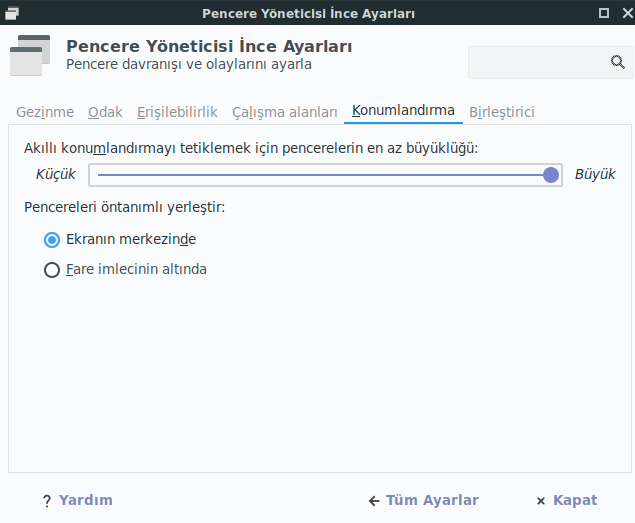Maximize the window with the square button
This screenshot has width=635, height=523.
point(604,13)
